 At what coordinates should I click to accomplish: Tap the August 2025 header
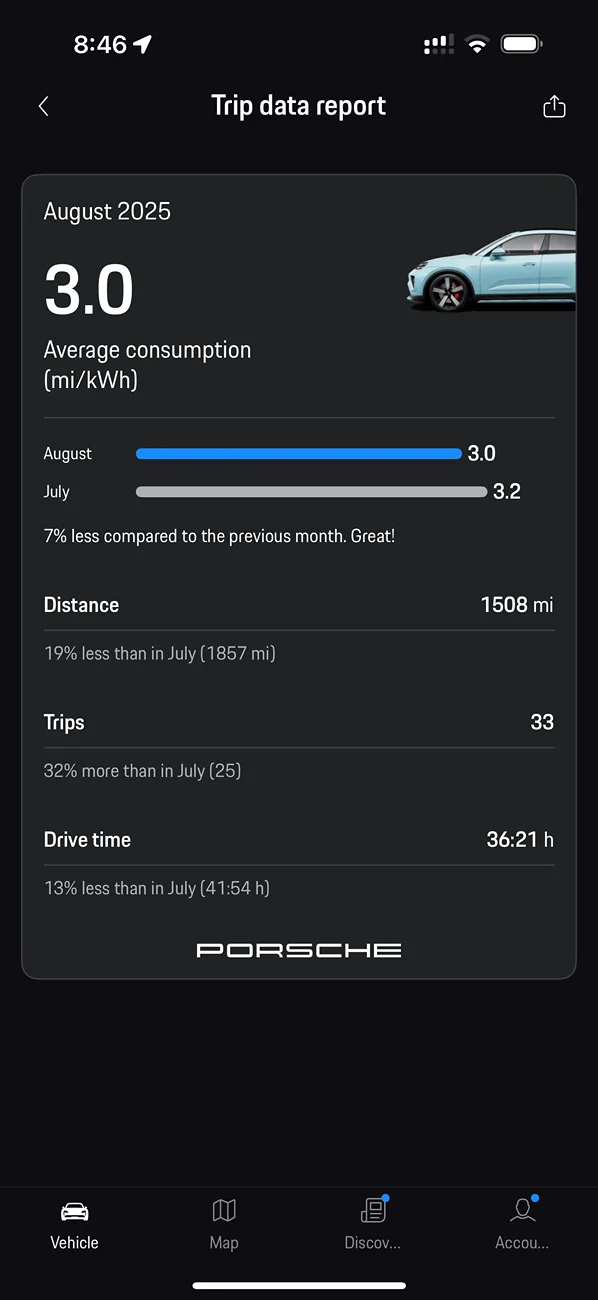(107, 211)
